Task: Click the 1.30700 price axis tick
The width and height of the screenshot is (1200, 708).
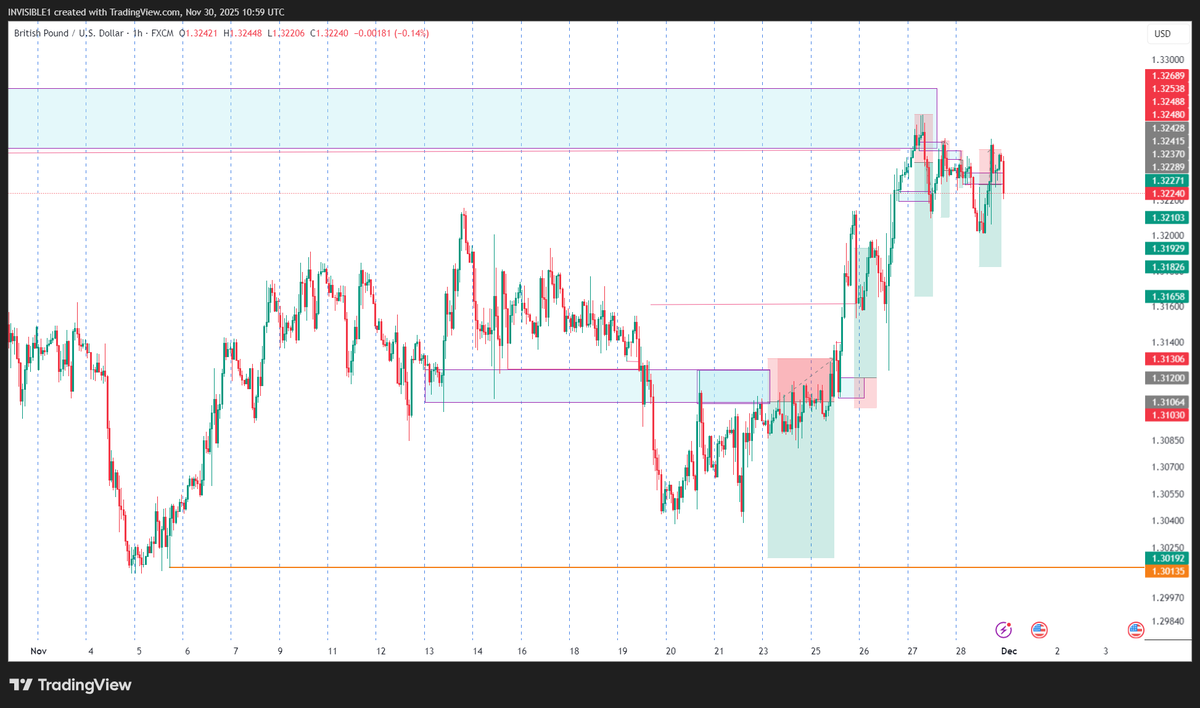Action: [1168, 467]
